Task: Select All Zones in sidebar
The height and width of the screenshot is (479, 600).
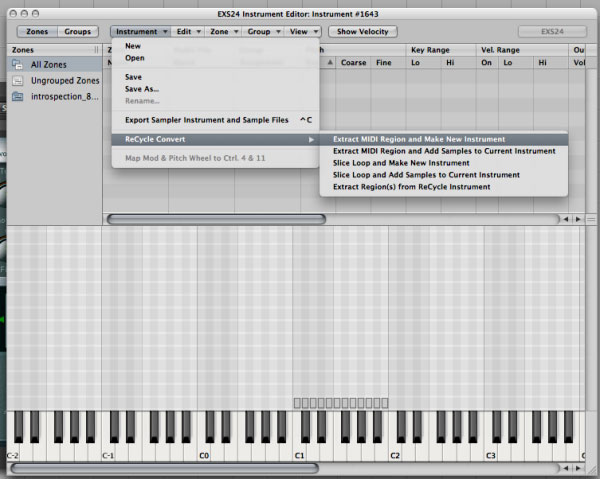Action: (x=55, y=64)
